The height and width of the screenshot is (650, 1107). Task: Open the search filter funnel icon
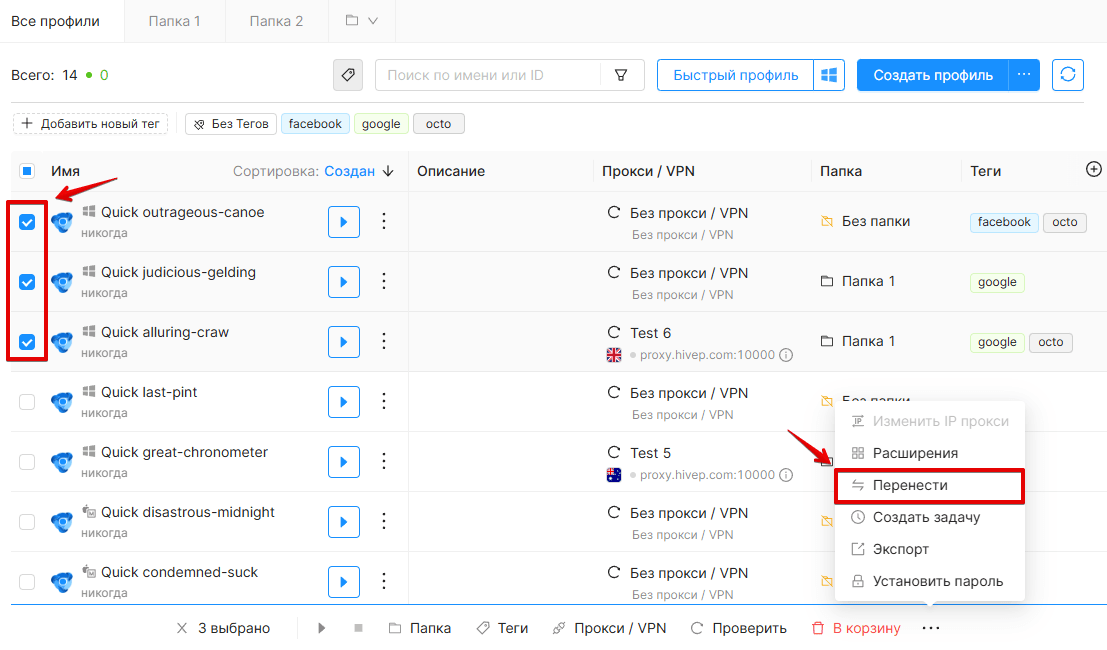[621, 75]
